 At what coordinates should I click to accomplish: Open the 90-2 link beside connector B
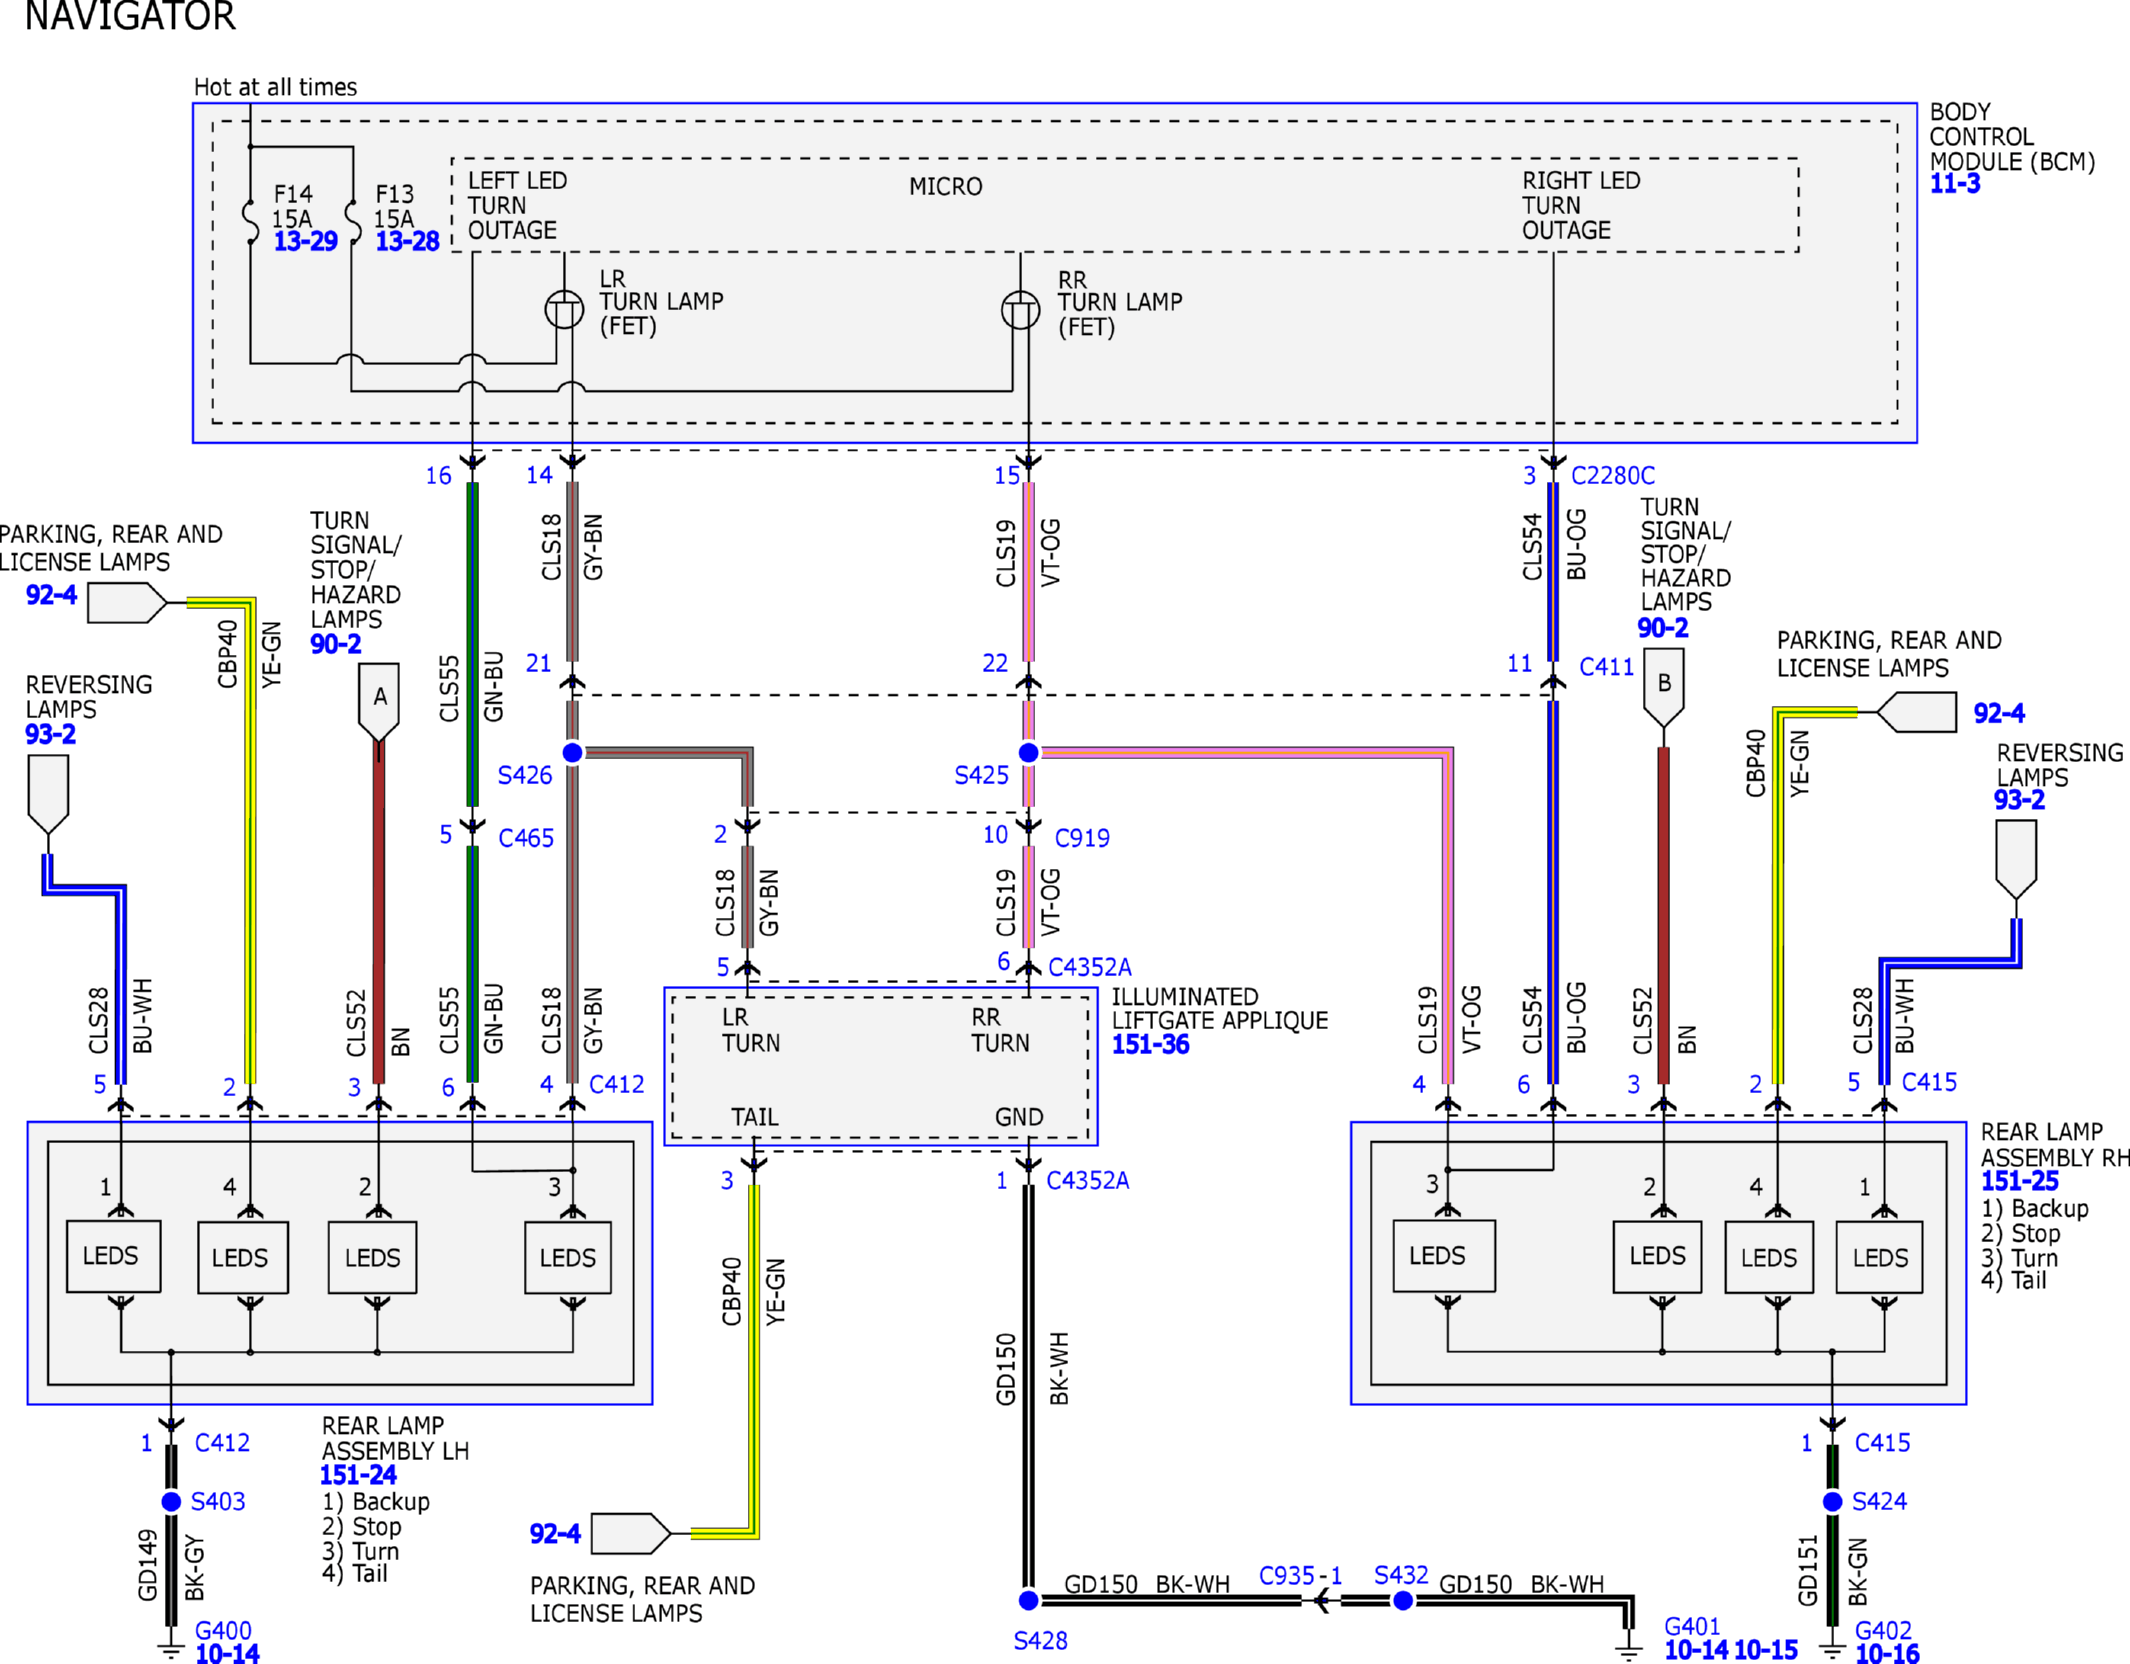(x=1663, y=628)
